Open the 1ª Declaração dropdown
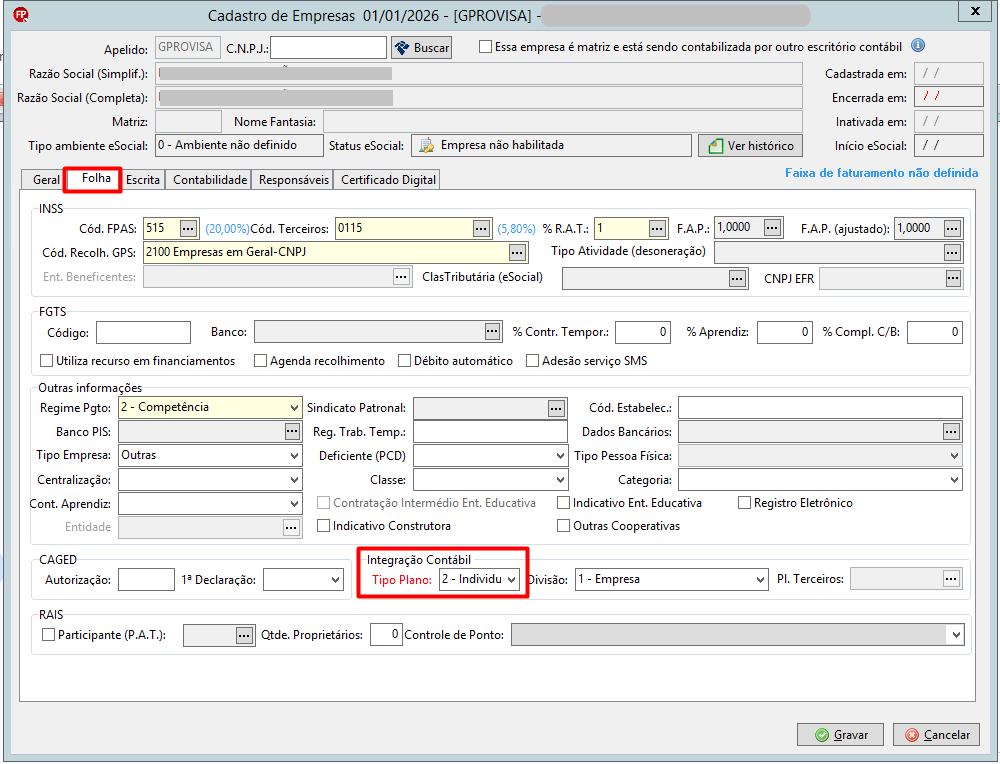Viewport: 1000px width, 764px height. 336,580
